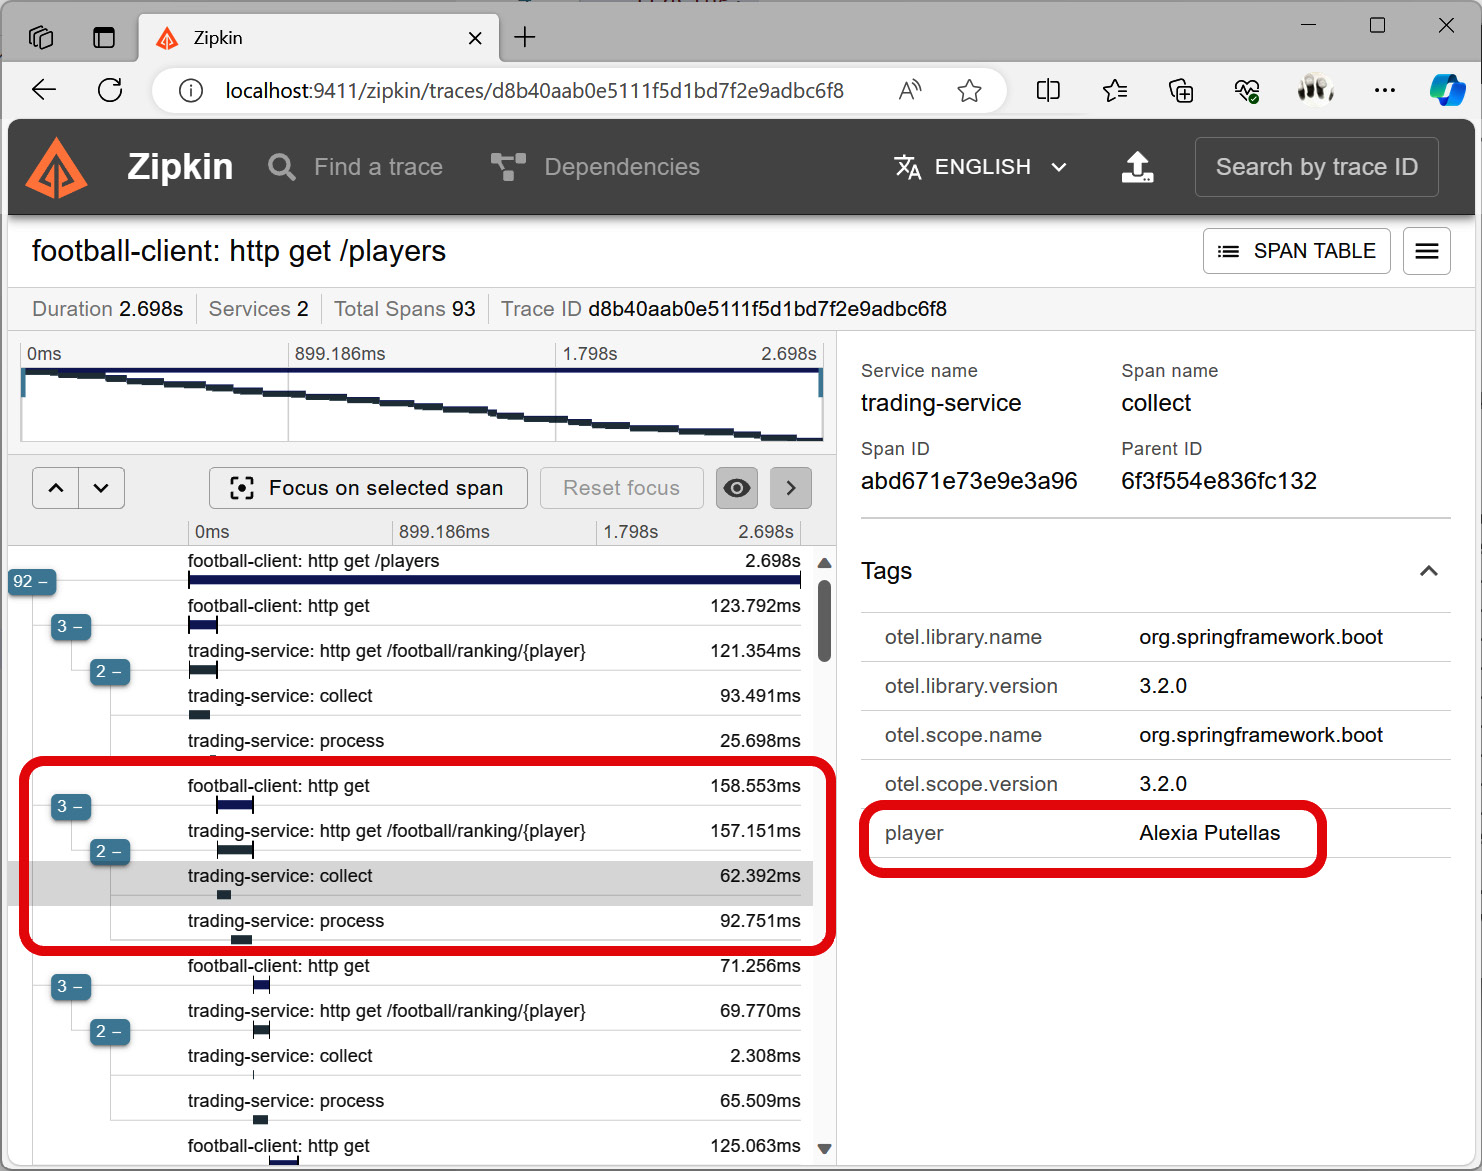The width and height of the screenshot is (1482, 1171).
Task: Go back using browser back arrow
Action: [44, 90]
